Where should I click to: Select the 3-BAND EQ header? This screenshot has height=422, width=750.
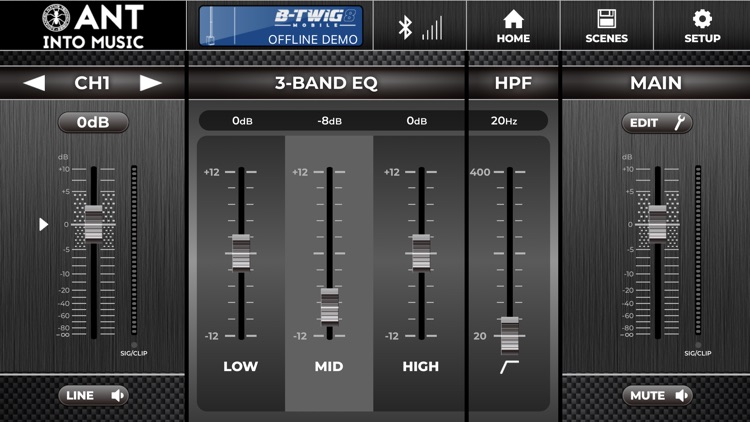[326, 83]
